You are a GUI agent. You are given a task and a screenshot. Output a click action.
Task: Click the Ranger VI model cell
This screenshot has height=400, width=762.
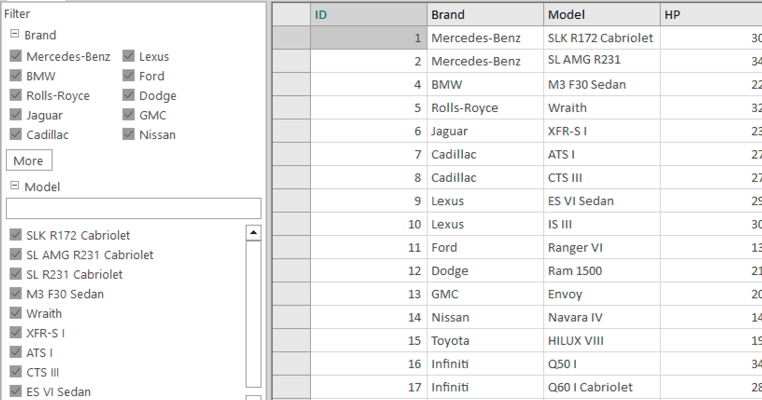[x=600, y=247]
